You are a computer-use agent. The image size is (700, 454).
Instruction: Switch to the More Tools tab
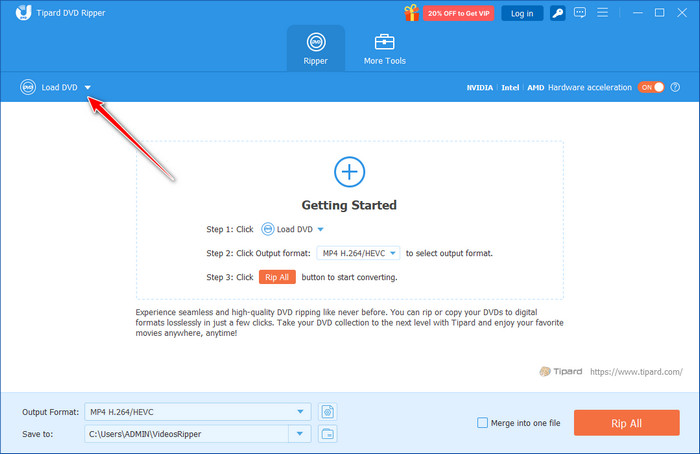click(x=384, y=49)
